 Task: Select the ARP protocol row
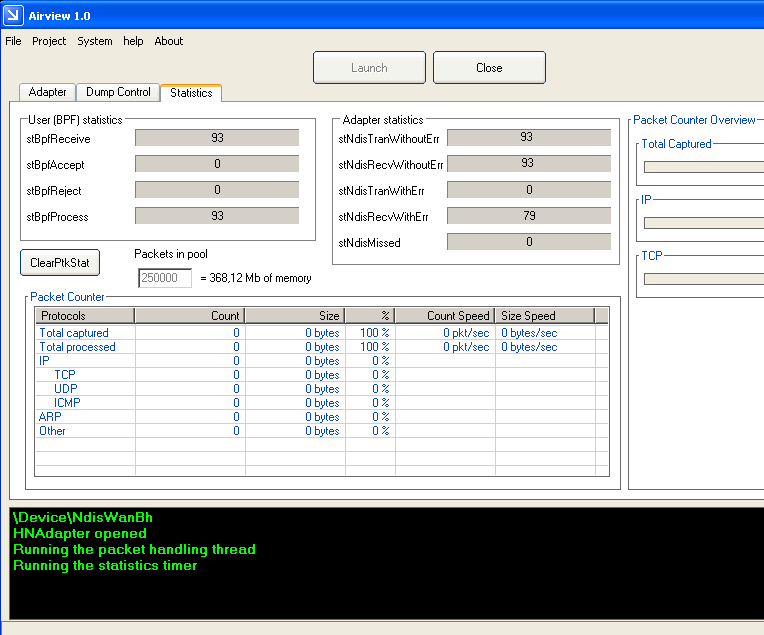coord(50,417)
